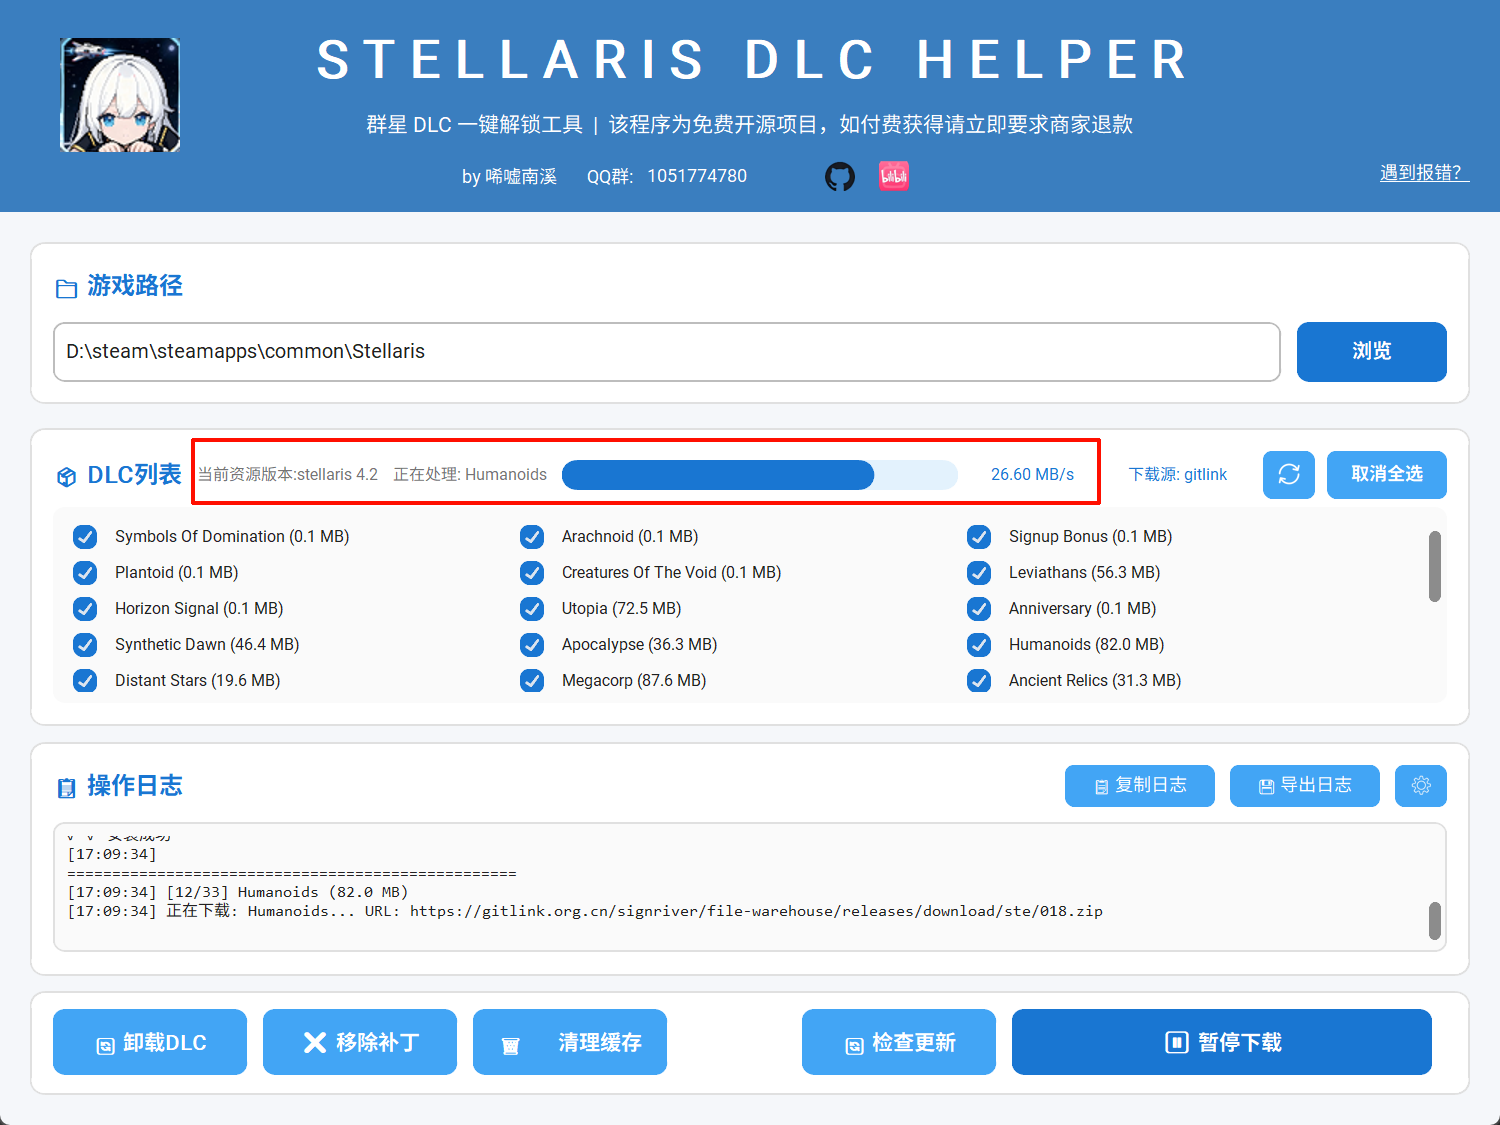Uncheck the Plantoid checkbox
Image resolution: width=1500 pixels, height=1125 pixels.
click(x=85, y=573)
